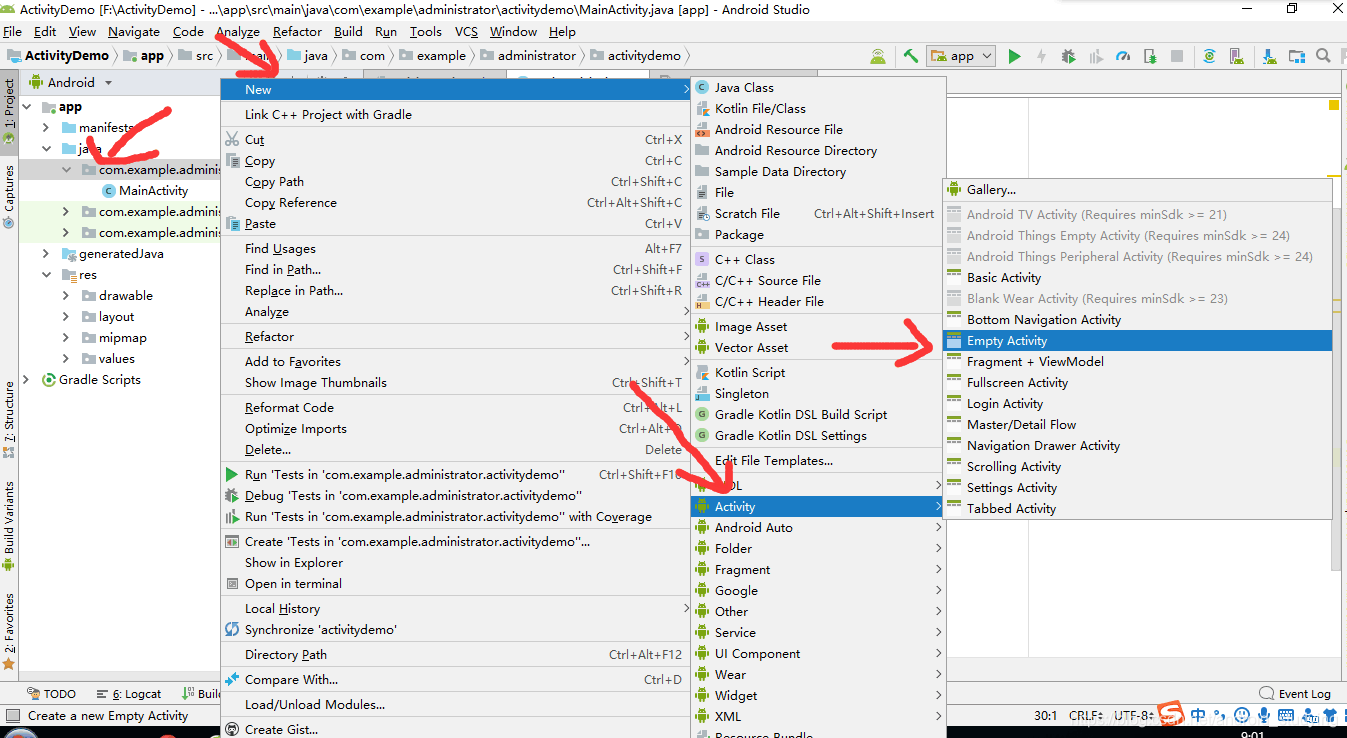Click Reformat Code context entry
Screen dimensions: 1347x738
click(x=455, y=408)
